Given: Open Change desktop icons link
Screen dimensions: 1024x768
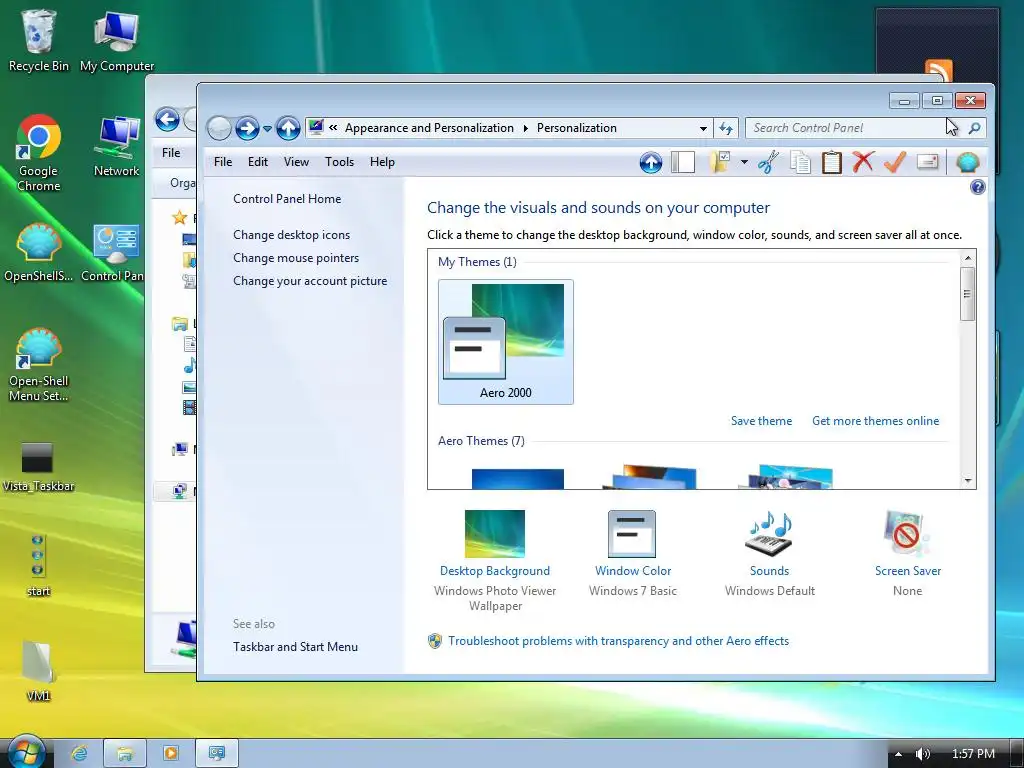Looking at the screenshot, I should click(x=291, y=234).
